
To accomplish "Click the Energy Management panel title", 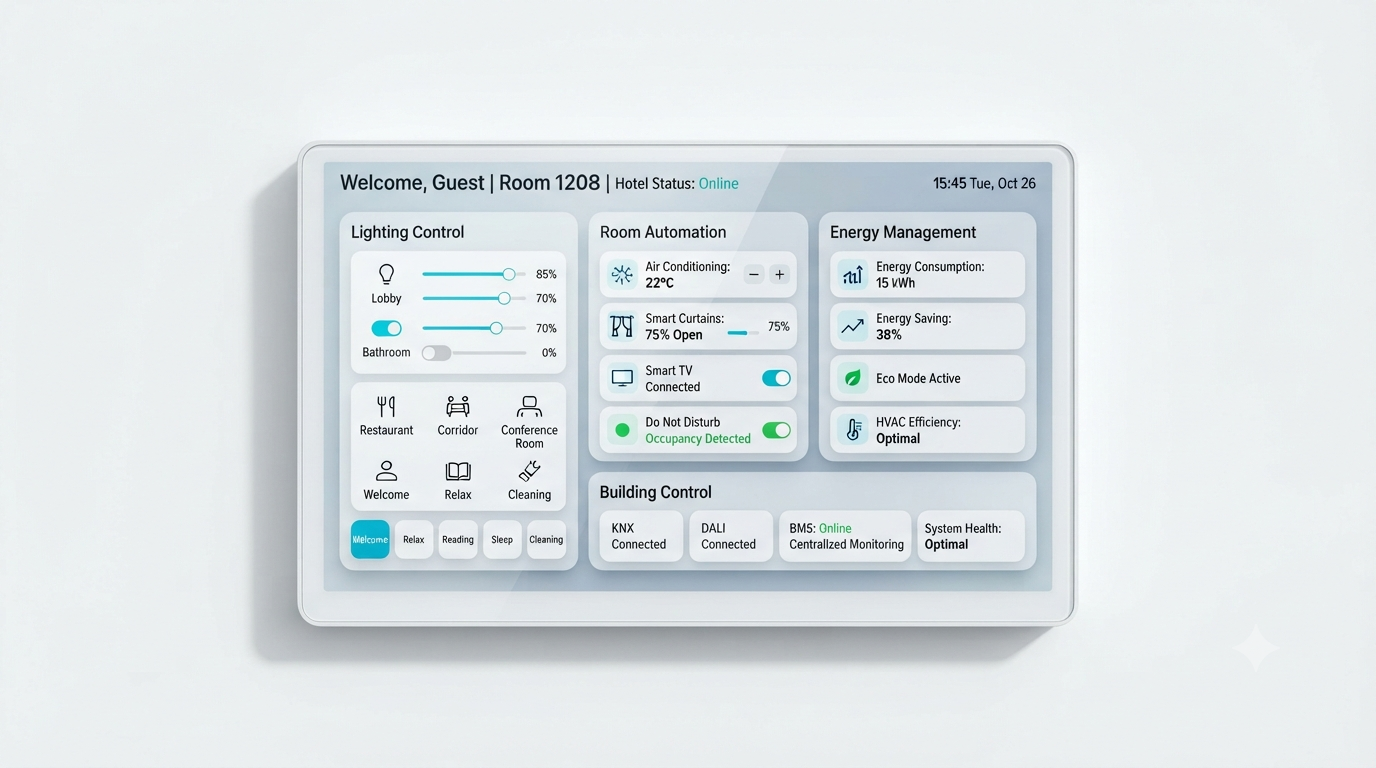I will point(903,232).
